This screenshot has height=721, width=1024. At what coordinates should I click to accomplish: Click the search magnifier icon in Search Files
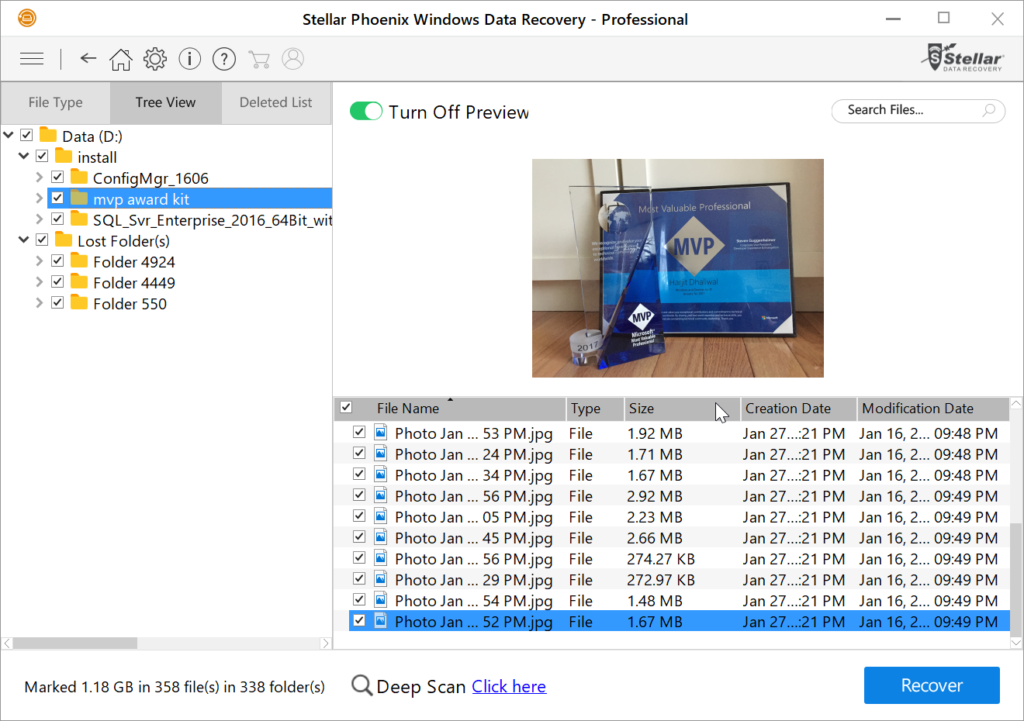[x=989, y=110]
